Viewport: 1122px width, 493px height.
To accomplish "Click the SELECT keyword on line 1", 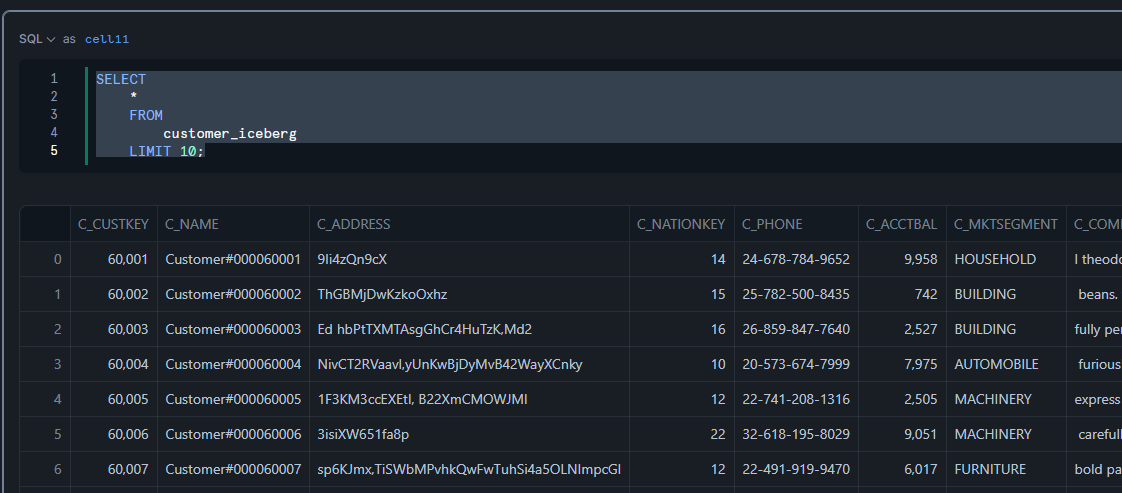I will [x=121, y=79].
